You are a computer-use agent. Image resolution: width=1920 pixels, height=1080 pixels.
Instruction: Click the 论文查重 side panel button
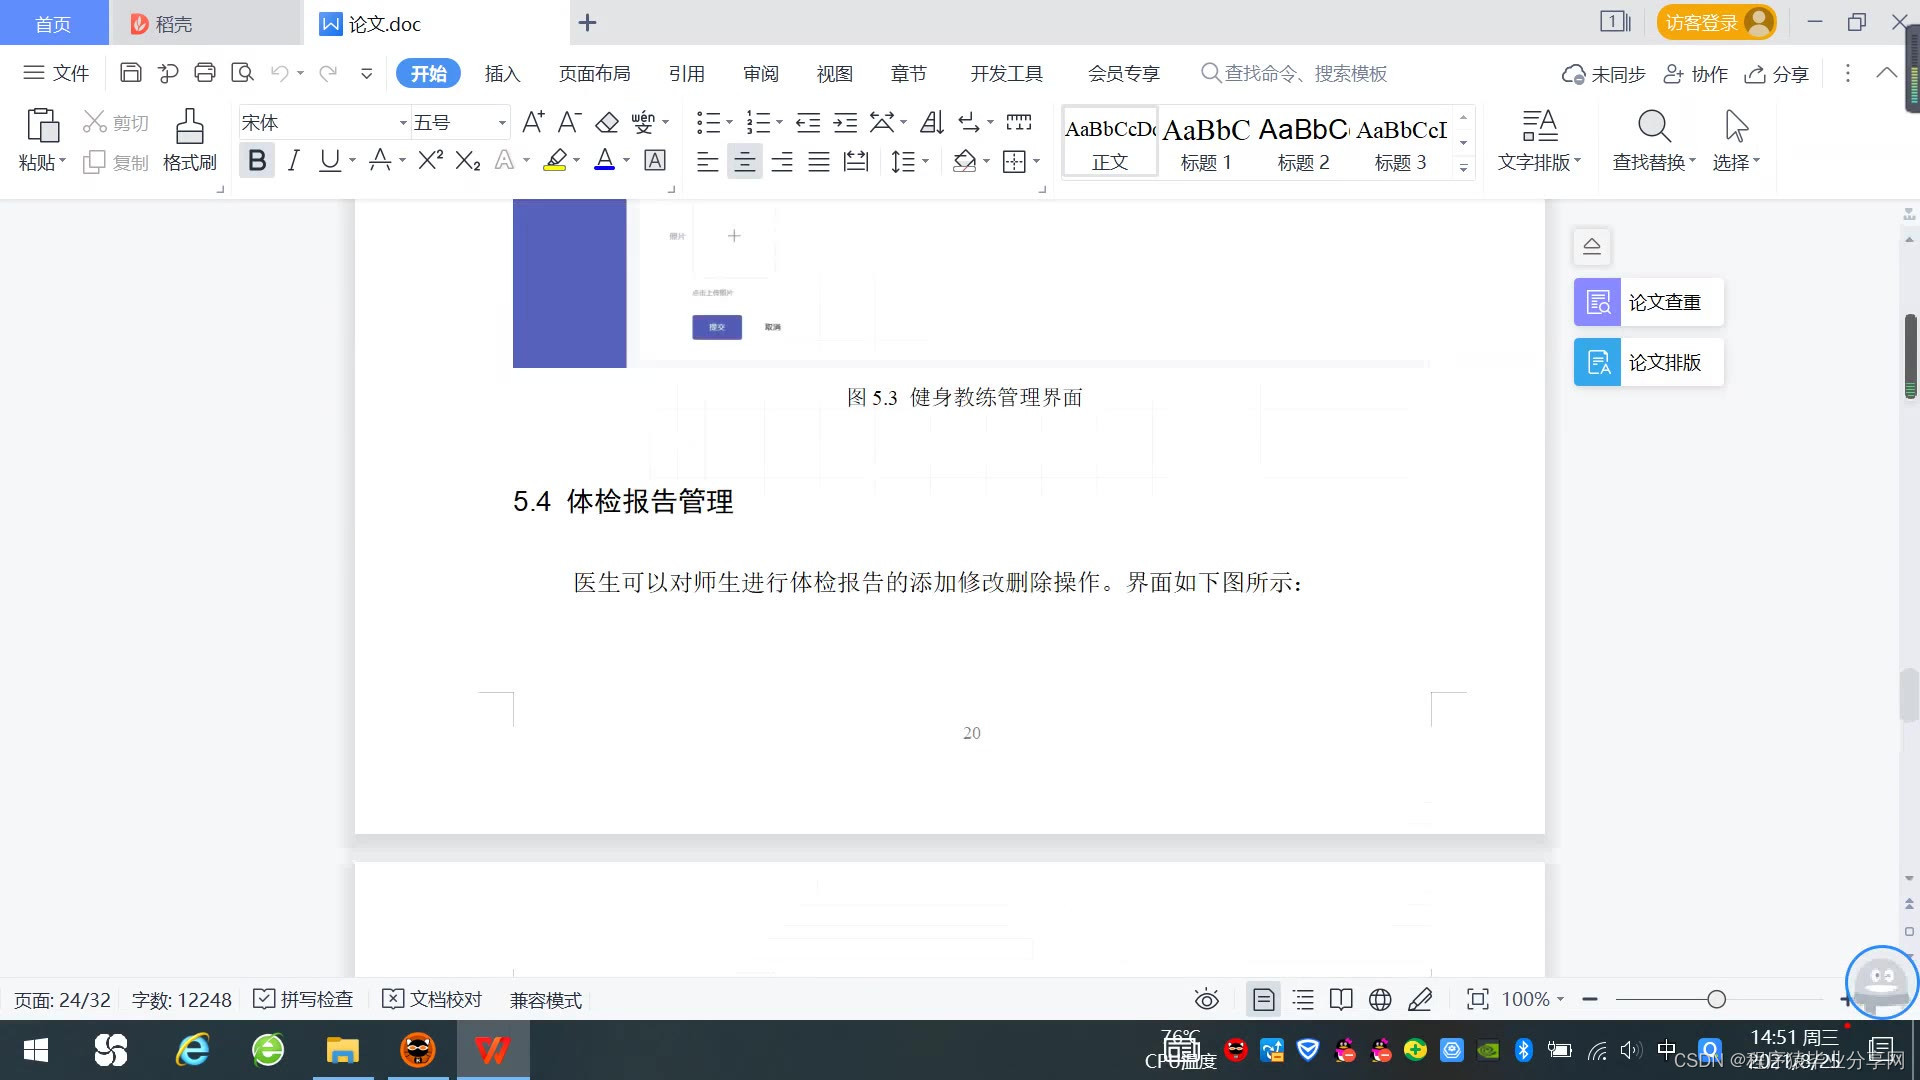pyautogui.click(x=1648, y=302)
